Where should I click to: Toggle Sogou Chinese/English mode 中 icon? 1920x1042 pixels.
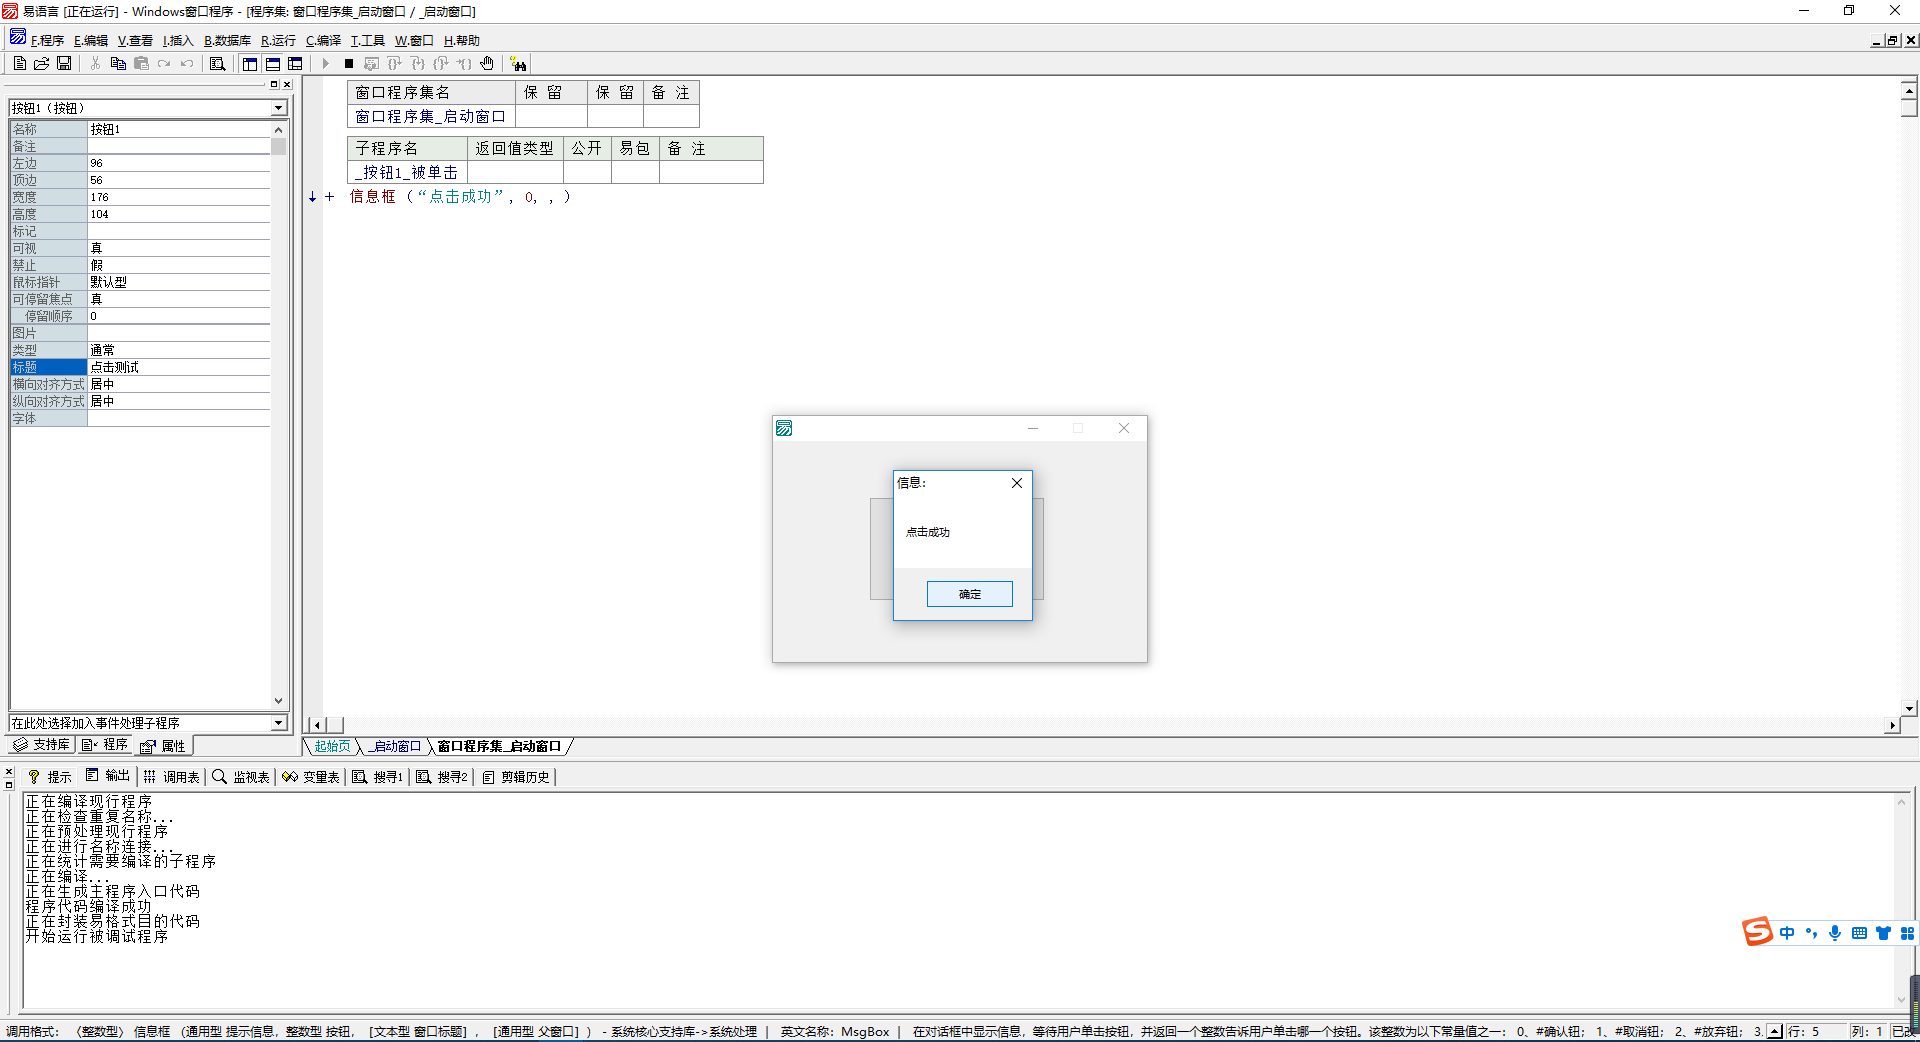coord(1787,933)
